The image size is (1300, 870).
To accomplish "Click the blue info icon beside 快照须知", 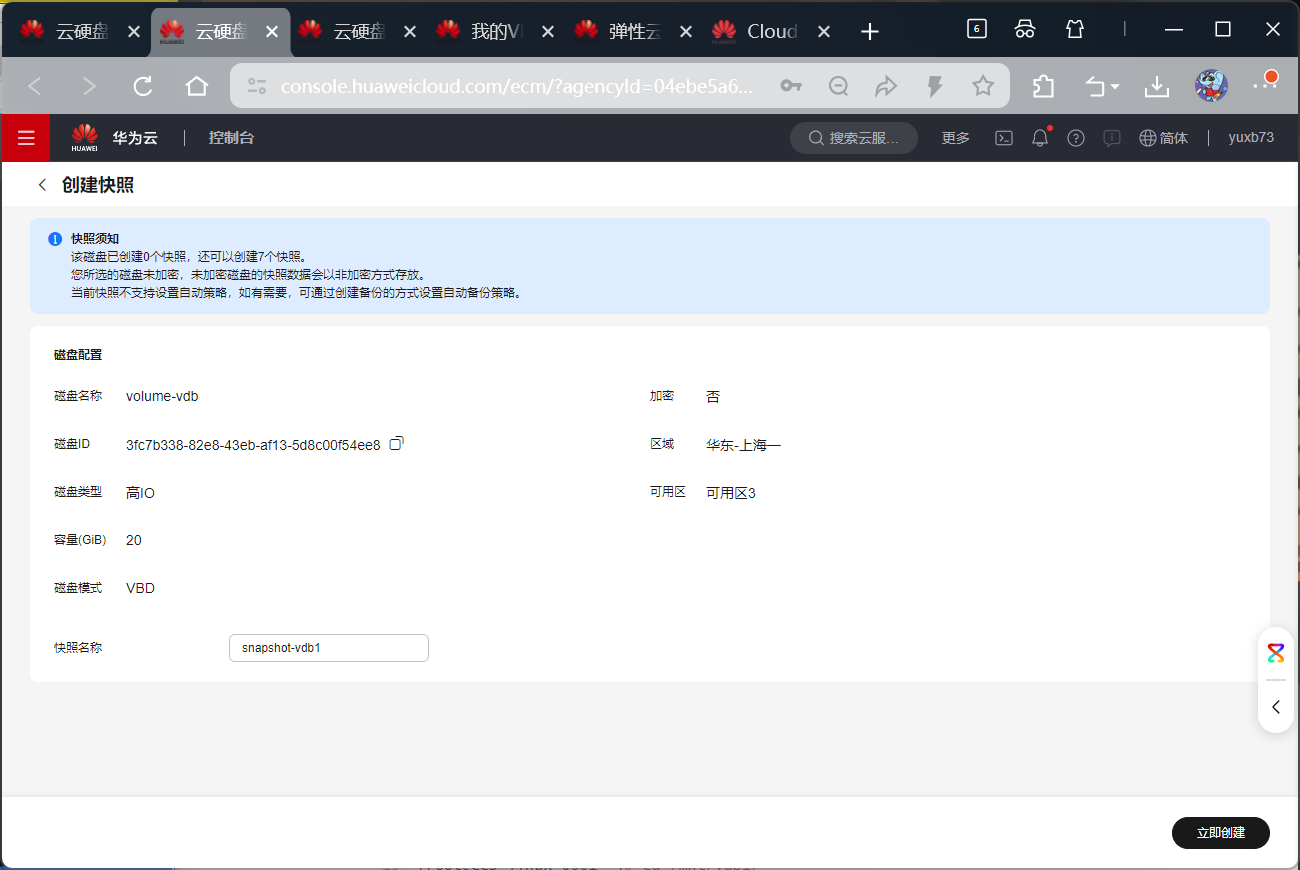I will click(x=55, y=239).
